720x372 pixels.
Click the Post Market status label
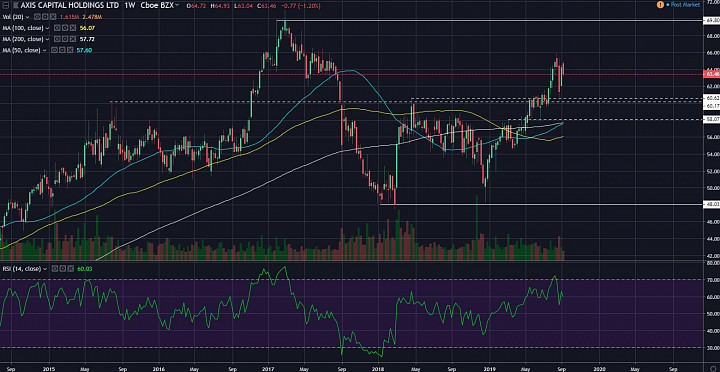[x=685, y=5]
